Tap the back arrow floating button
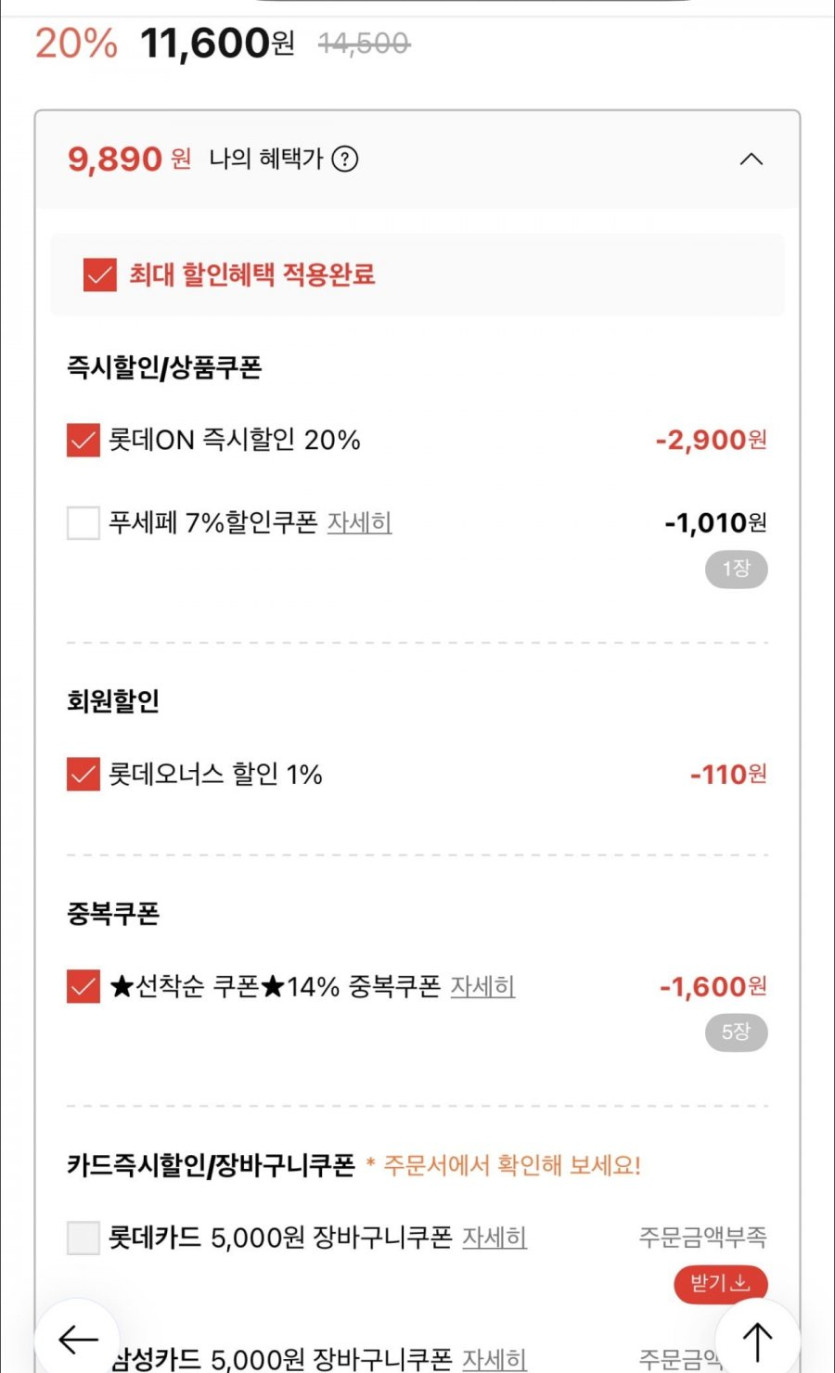This screenshot has width=835, height=1373. click(x=77, y=1338)
